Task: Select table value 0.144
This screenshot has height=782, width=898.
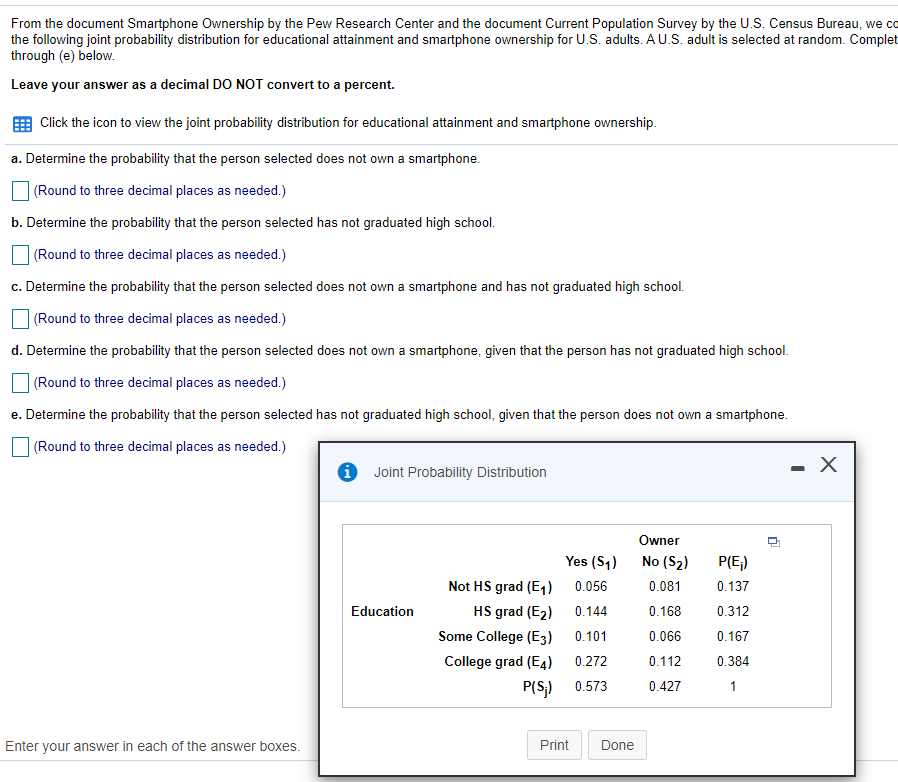Action: [x=591, y=611]
